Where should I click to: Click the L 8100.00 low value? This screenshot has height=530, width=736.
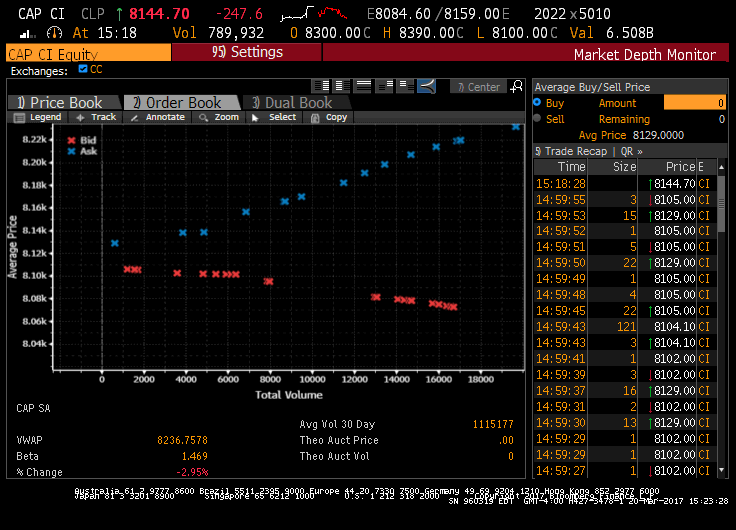(x=520, y=33)
